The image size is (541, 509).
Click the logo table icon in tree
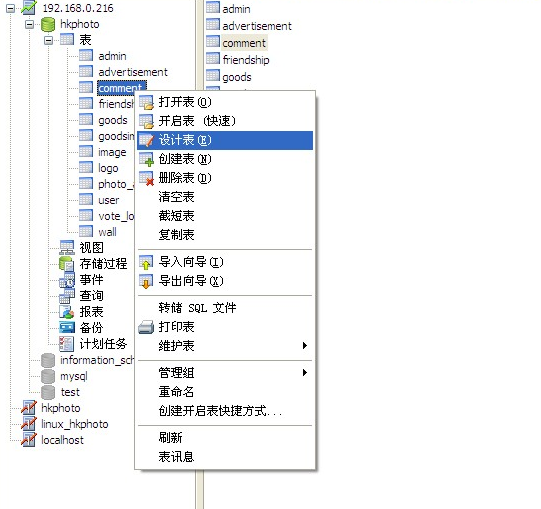point(86,167)
